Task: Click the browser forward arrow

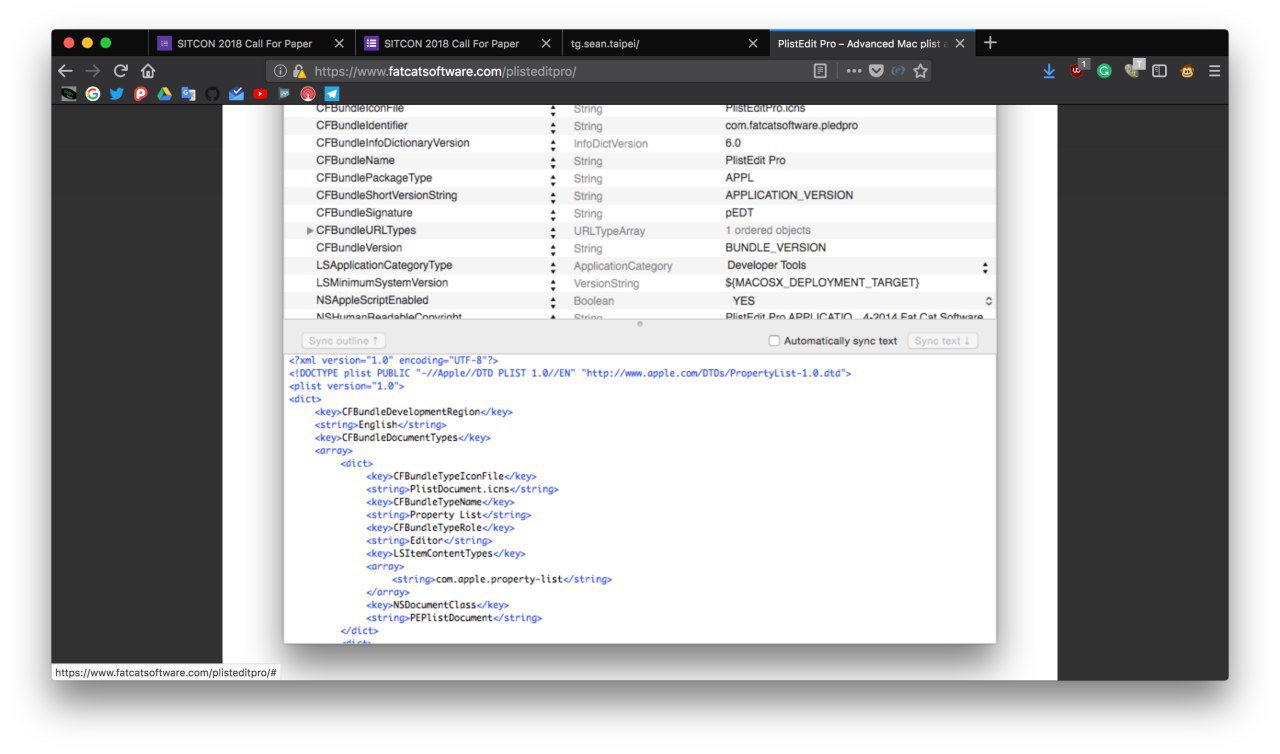Action: point(93,71)
